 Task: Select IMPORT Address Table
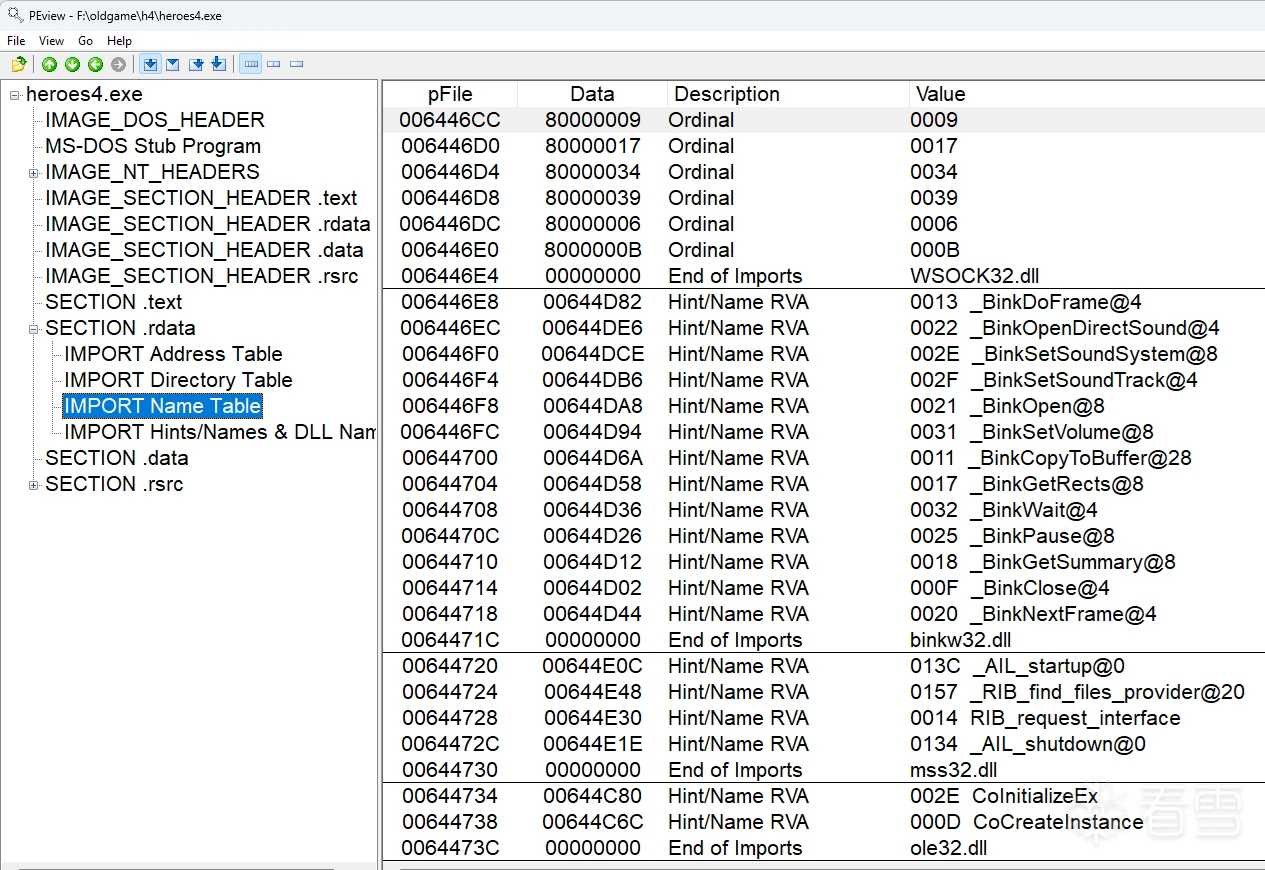[173, 354]
